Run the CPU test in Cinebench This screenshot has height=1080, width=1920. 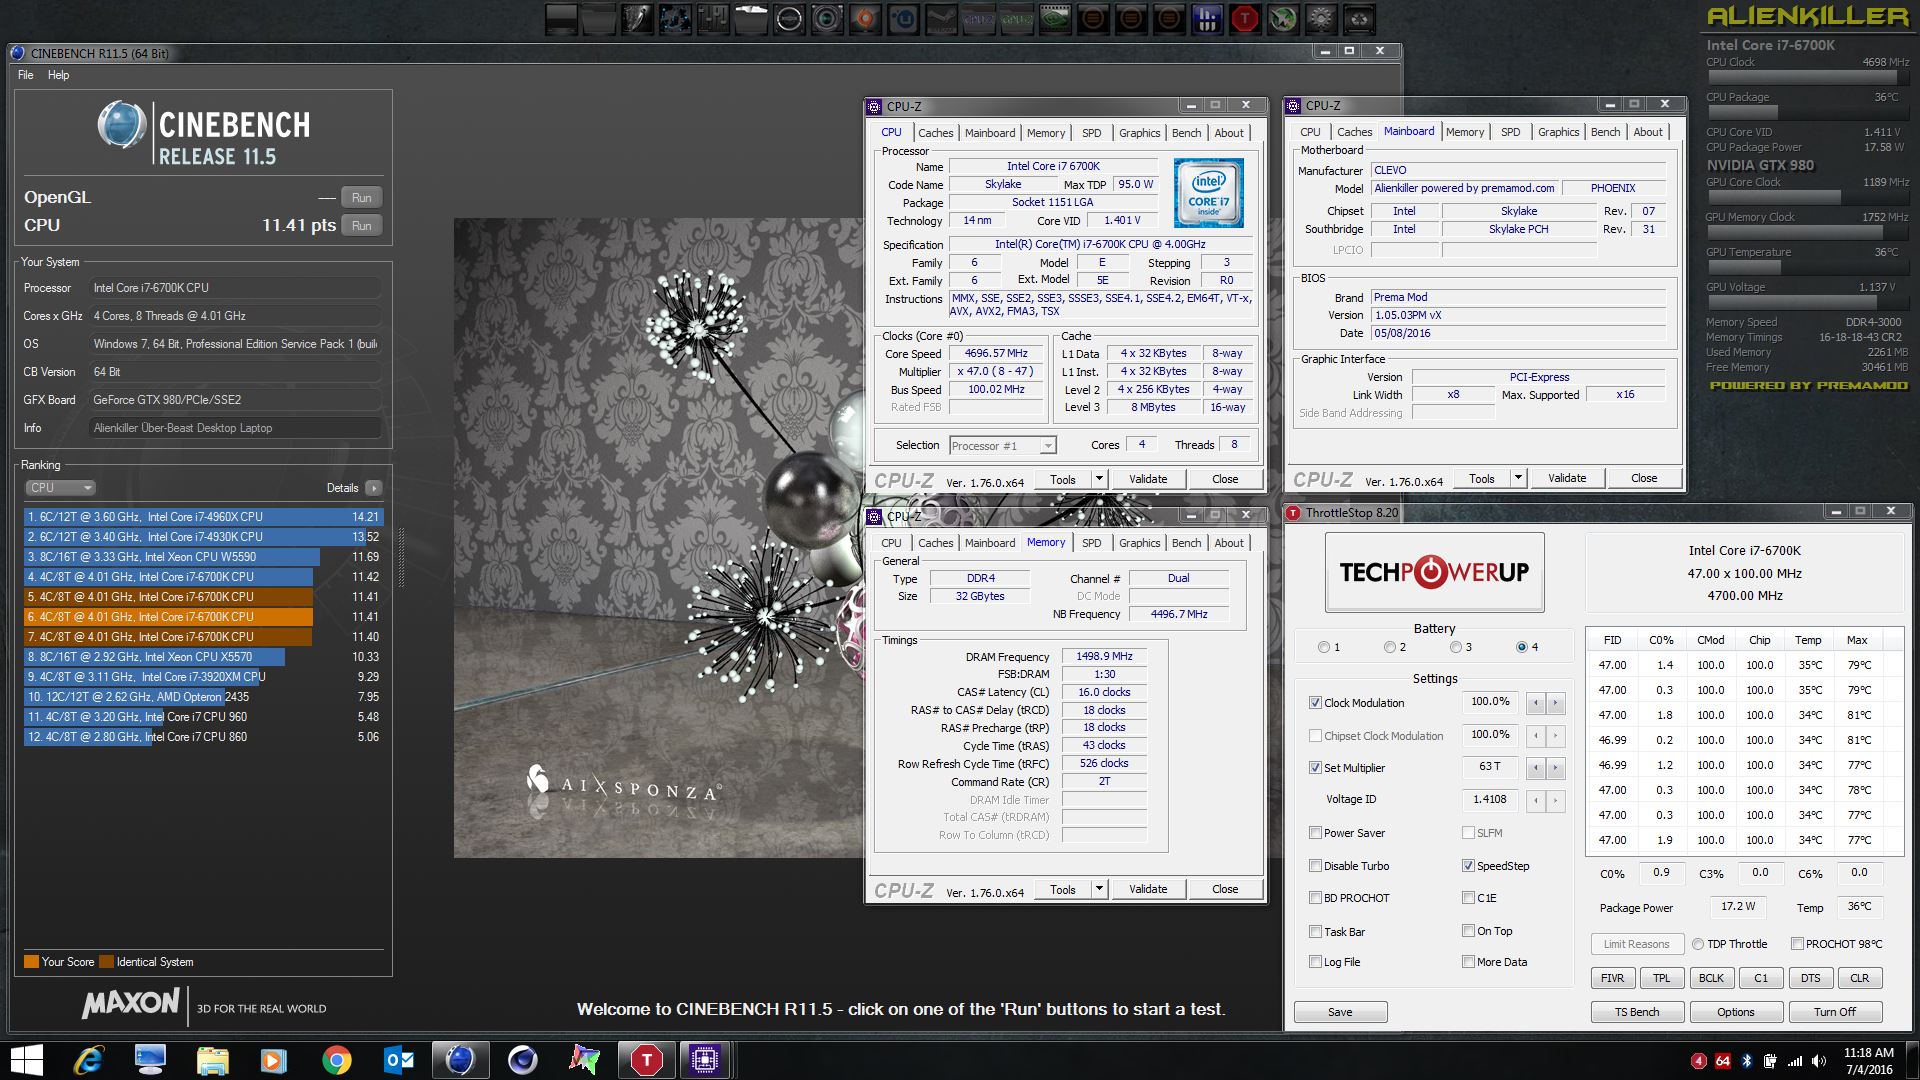pos(362,226)
